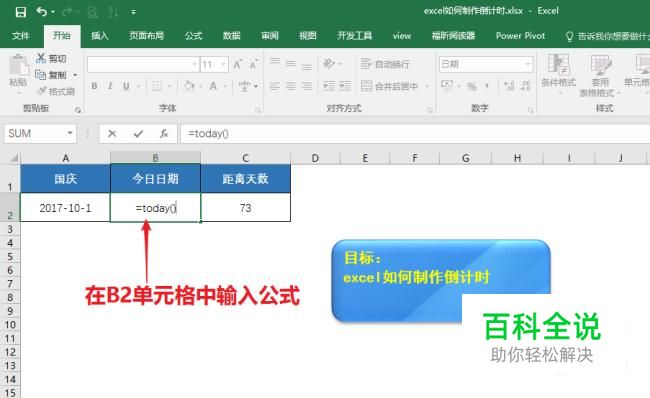Select the 国庆 header cell
The height and width of the screenshot is (398, 650).
tap(65, 179)
